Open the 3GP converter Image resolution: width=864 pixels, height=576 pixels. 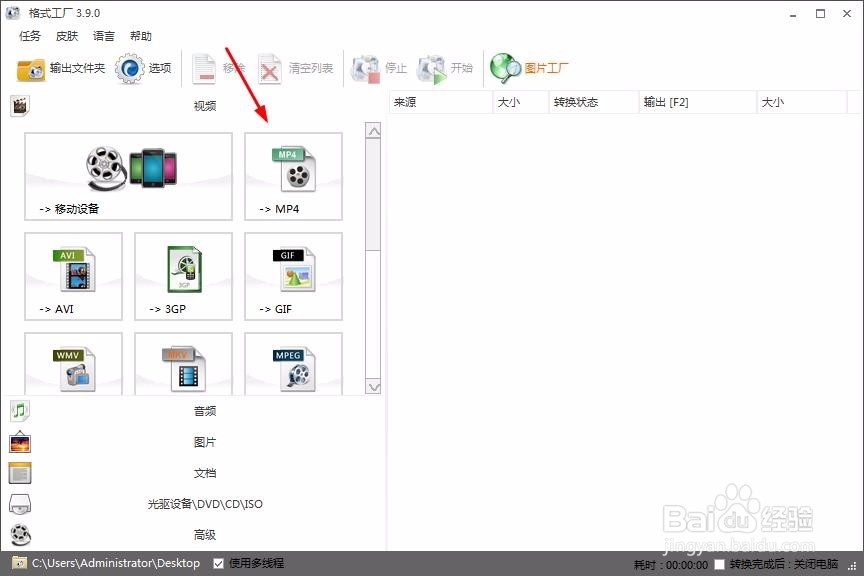click(182, 276)
